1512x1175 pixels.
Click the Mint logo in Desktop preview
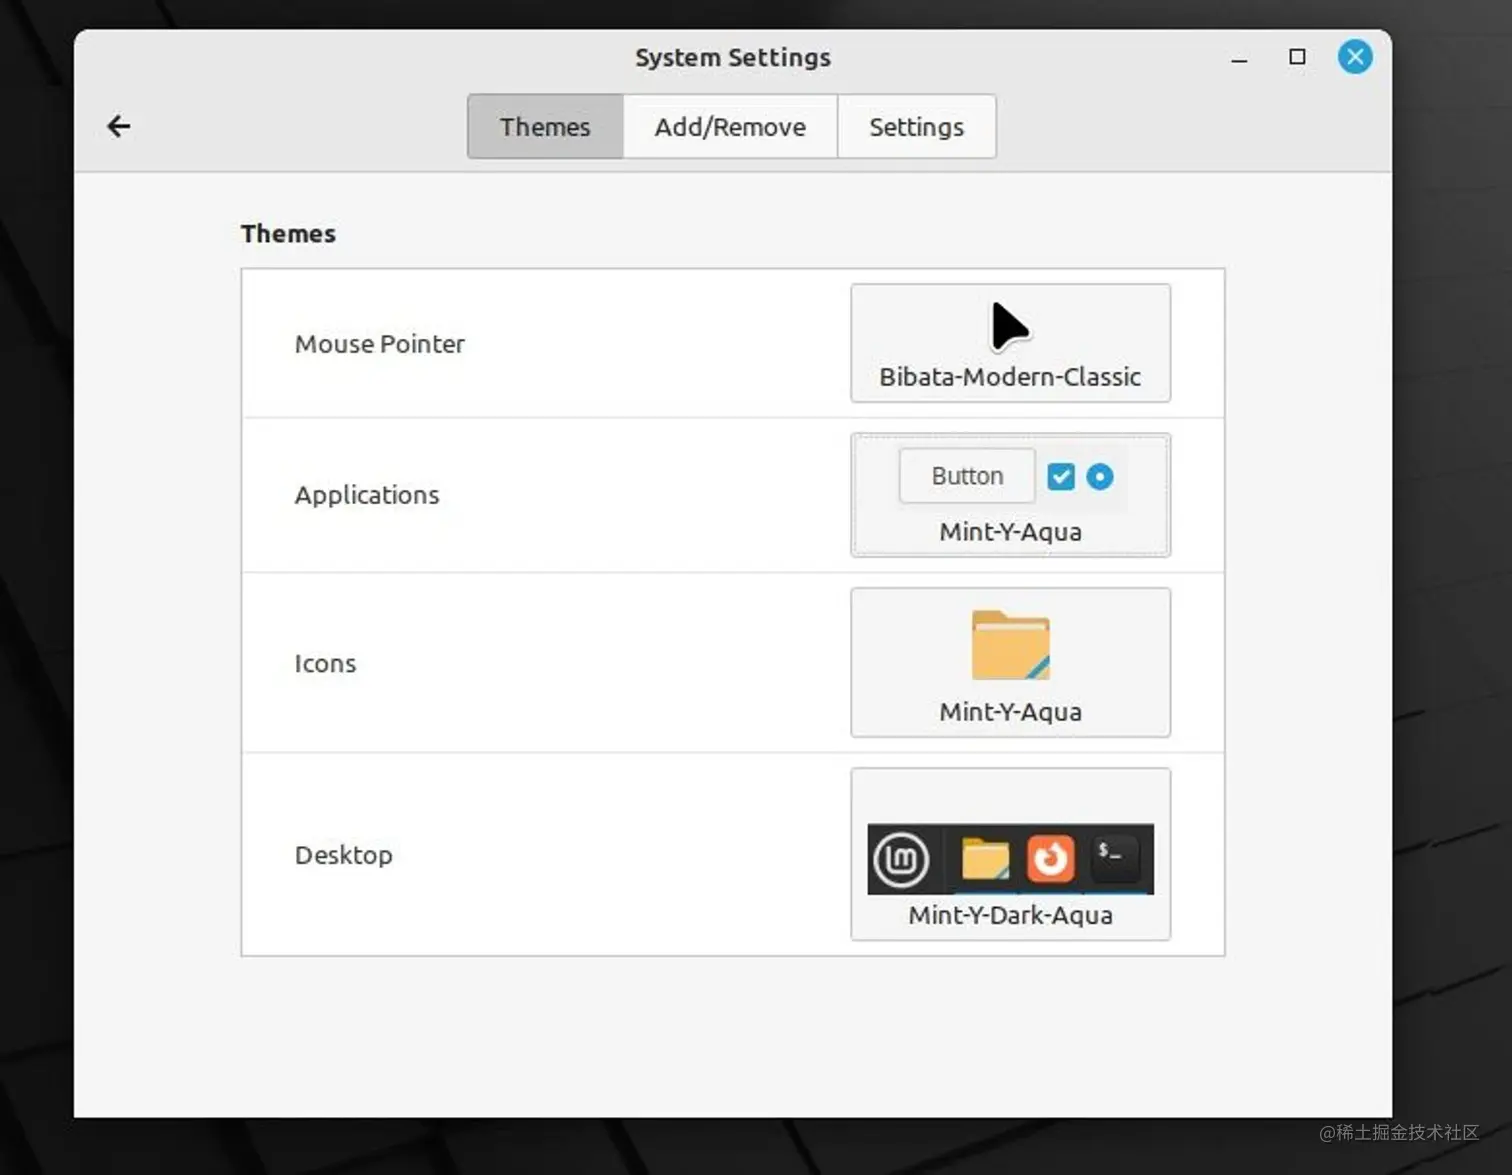pos(901,859)
